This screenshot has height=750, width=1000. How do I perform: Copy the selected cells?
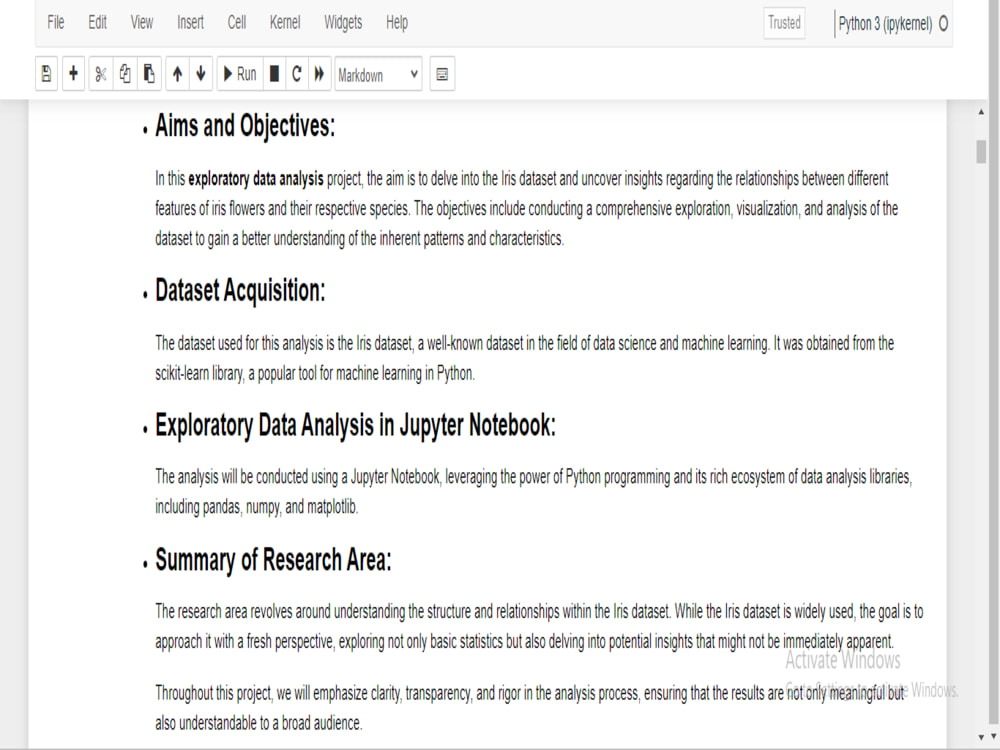point(124,73)
